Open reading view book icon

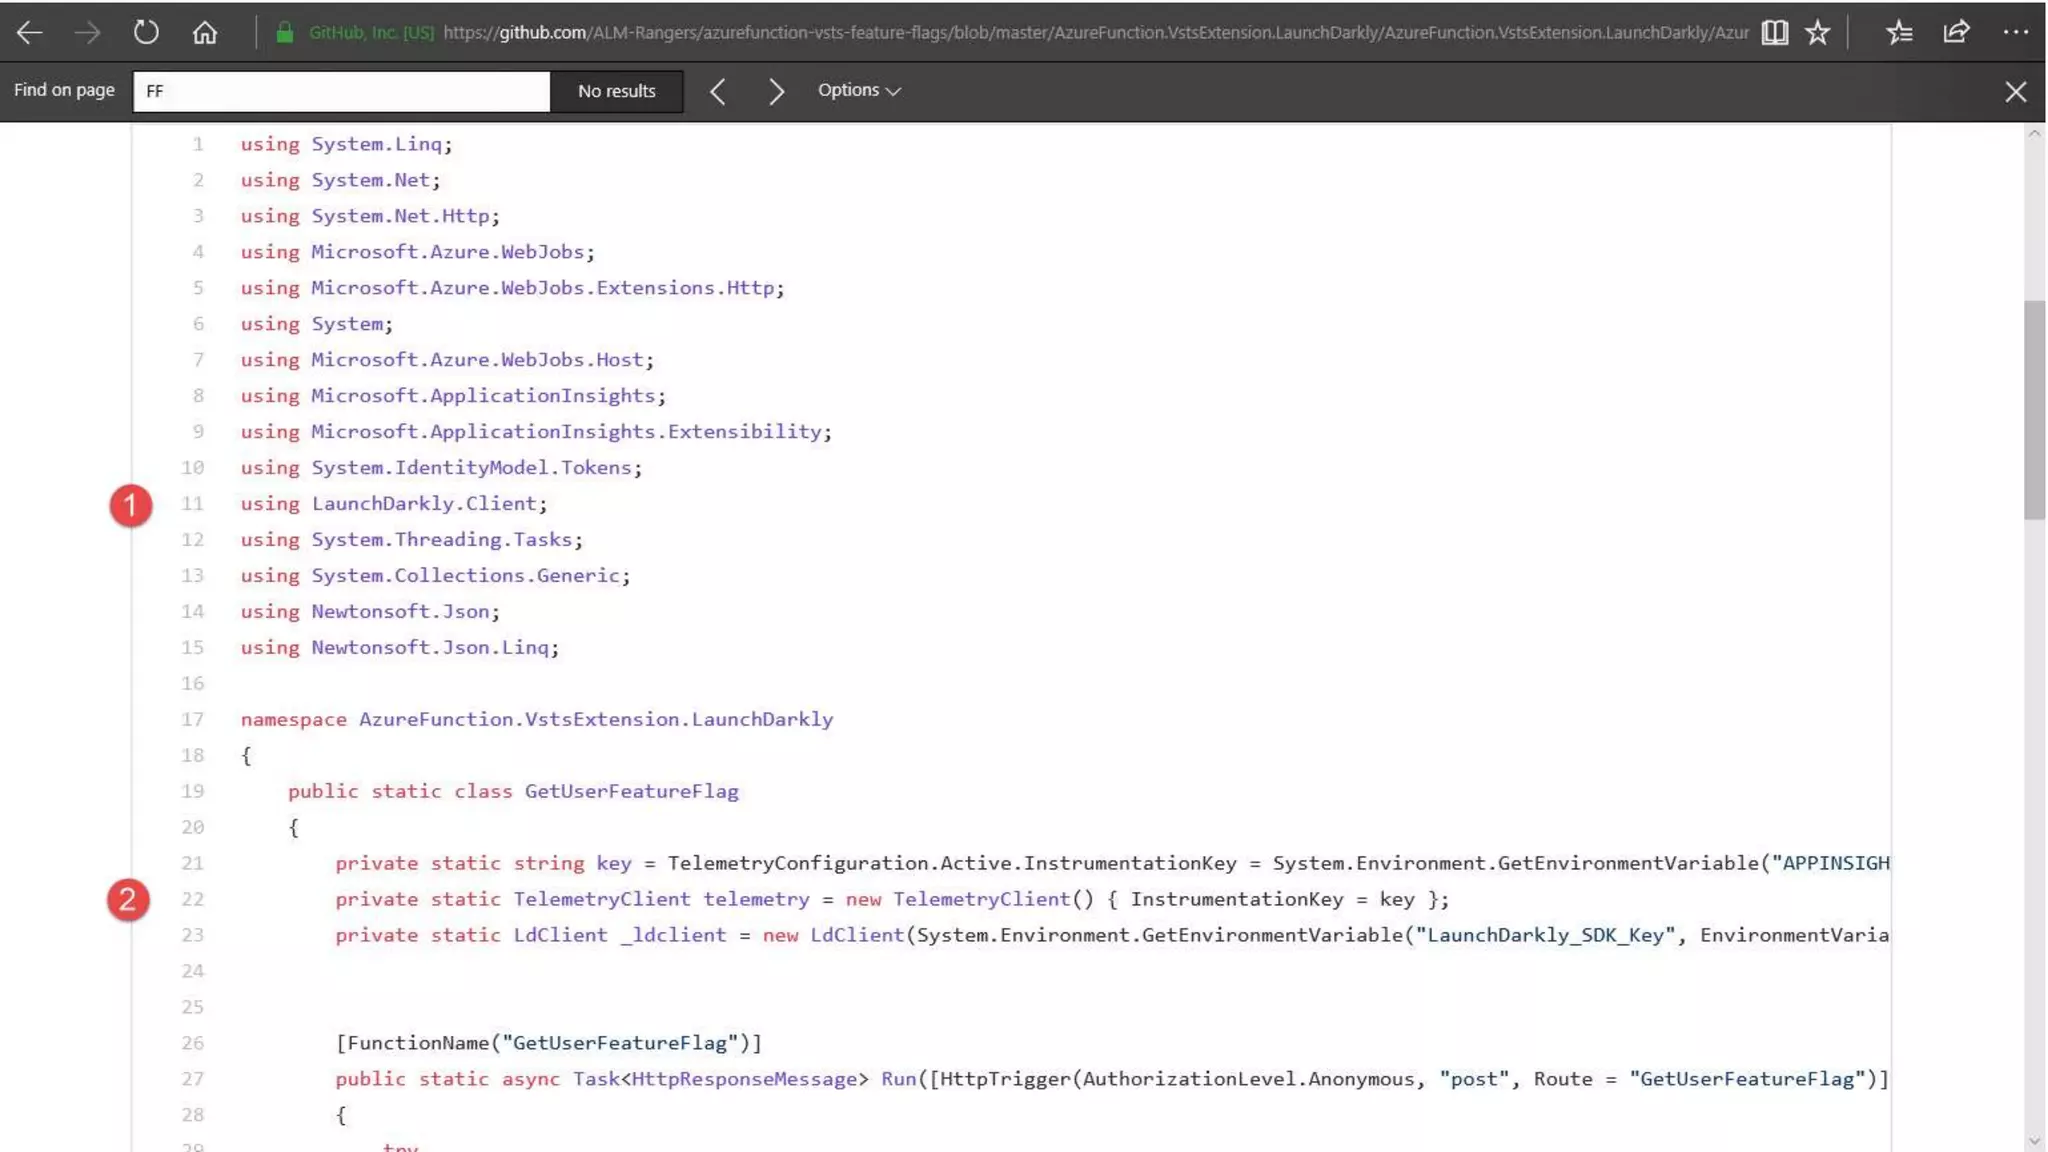click(1774, 32)
